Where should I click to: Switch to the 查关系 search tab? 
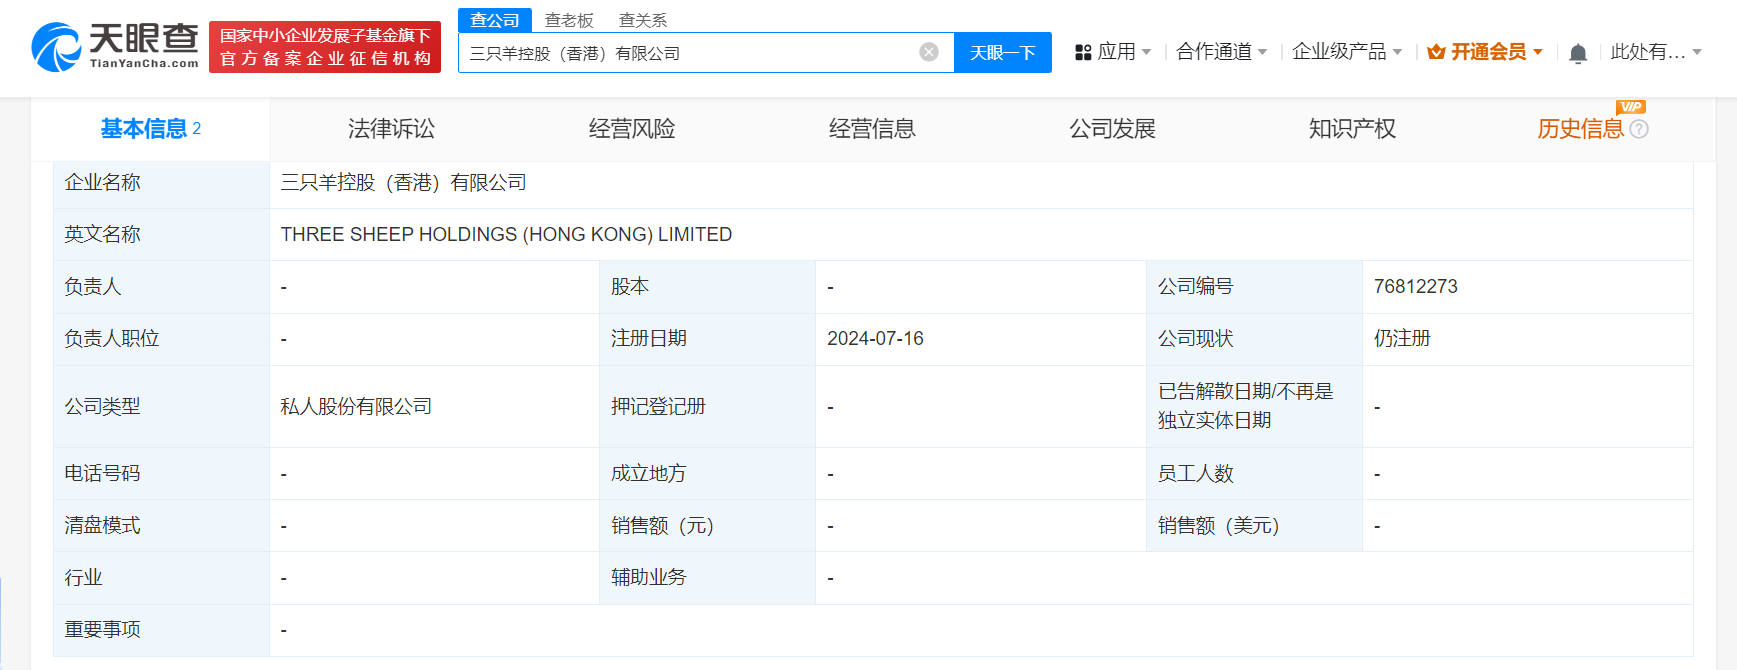(x=643, y=20)
